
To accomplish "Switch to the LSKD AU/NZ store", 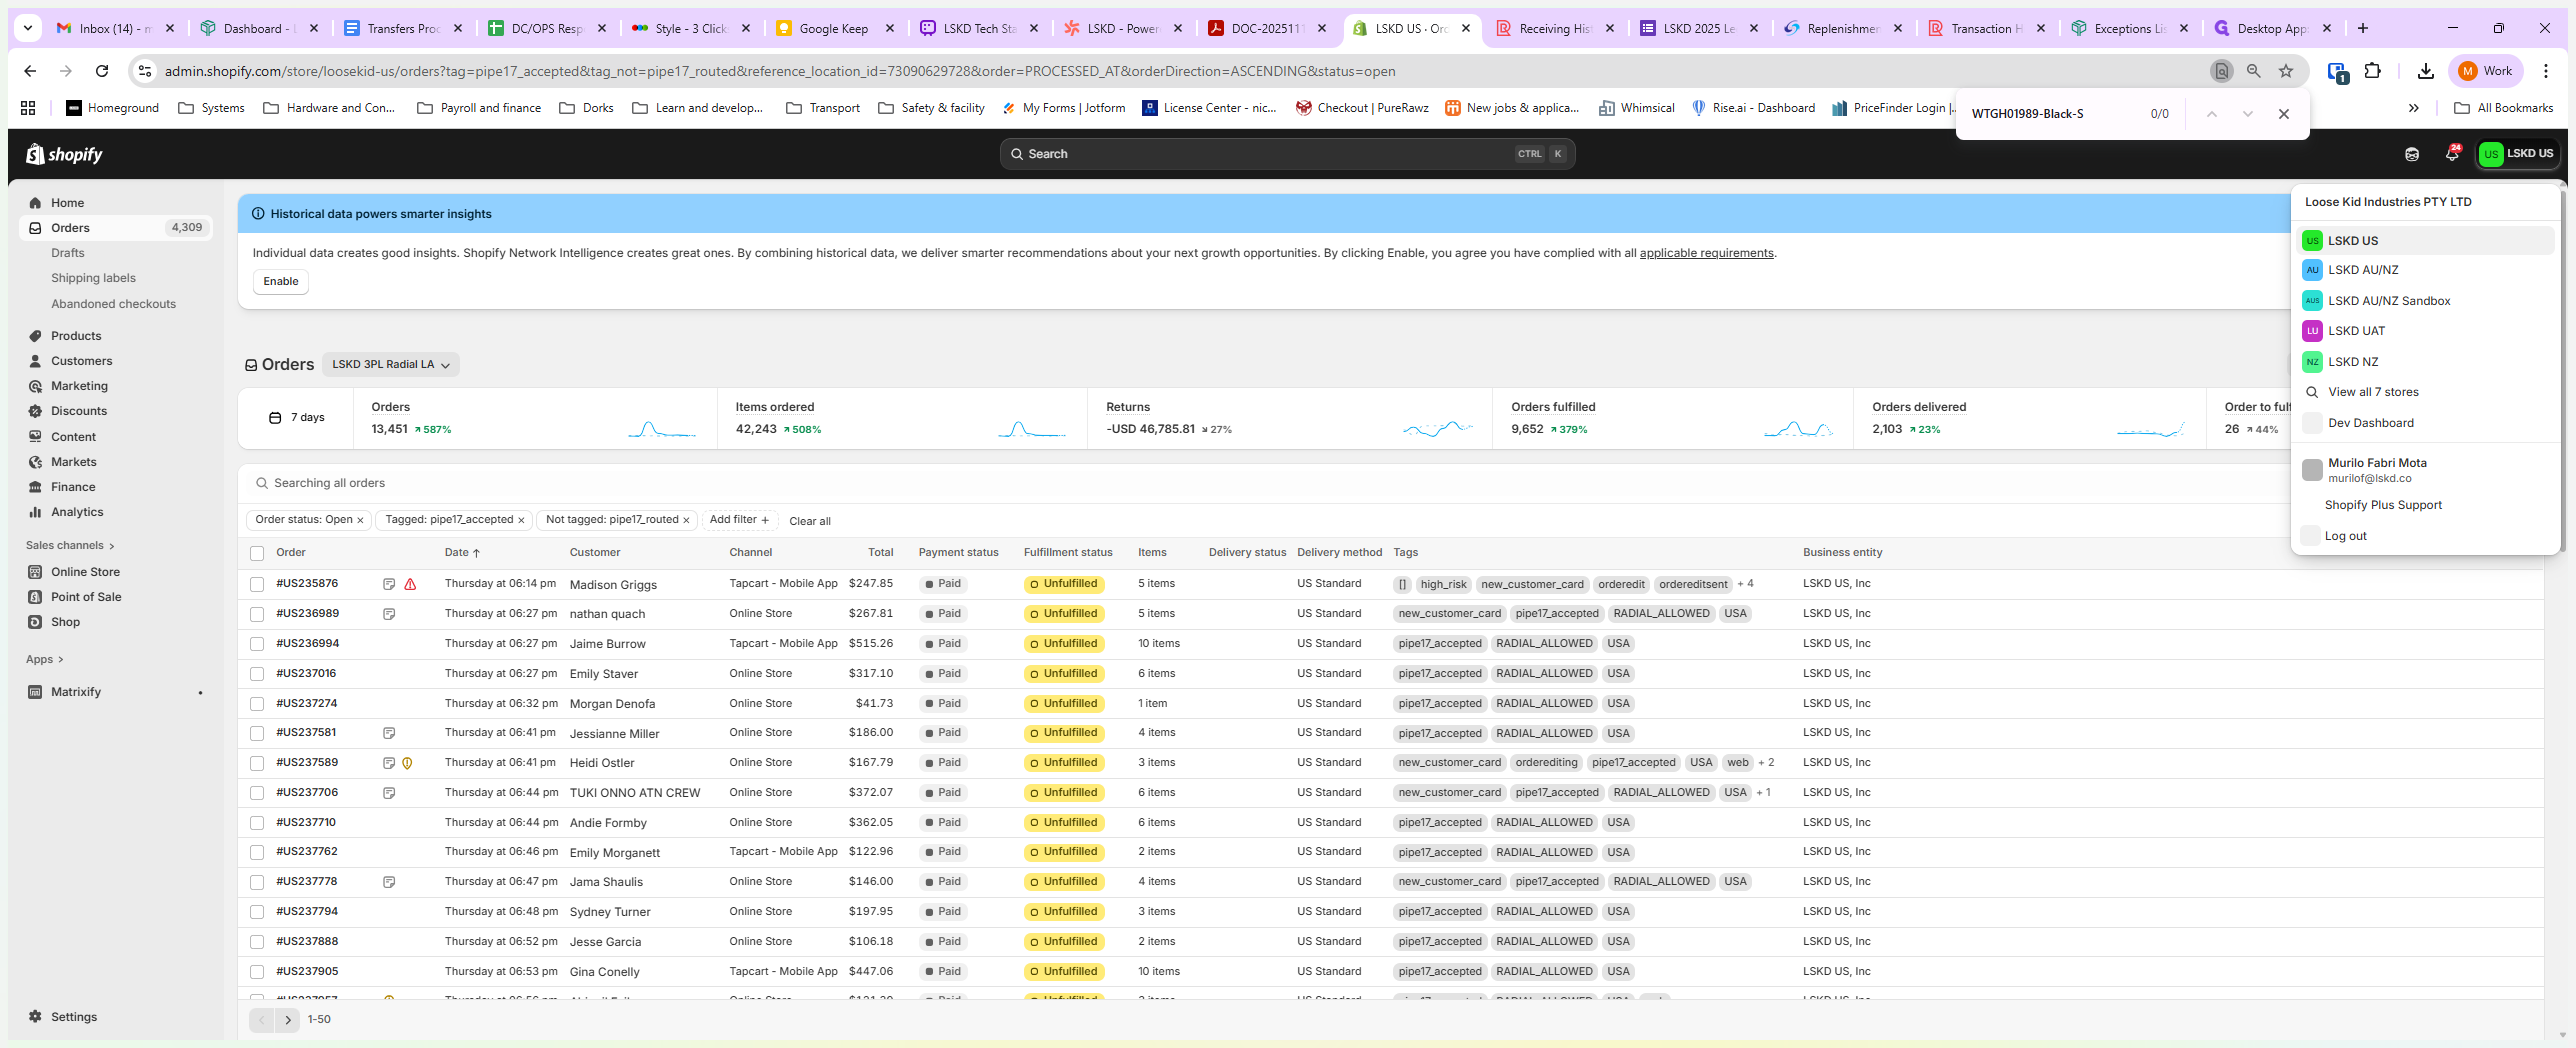I will 2362,270.
